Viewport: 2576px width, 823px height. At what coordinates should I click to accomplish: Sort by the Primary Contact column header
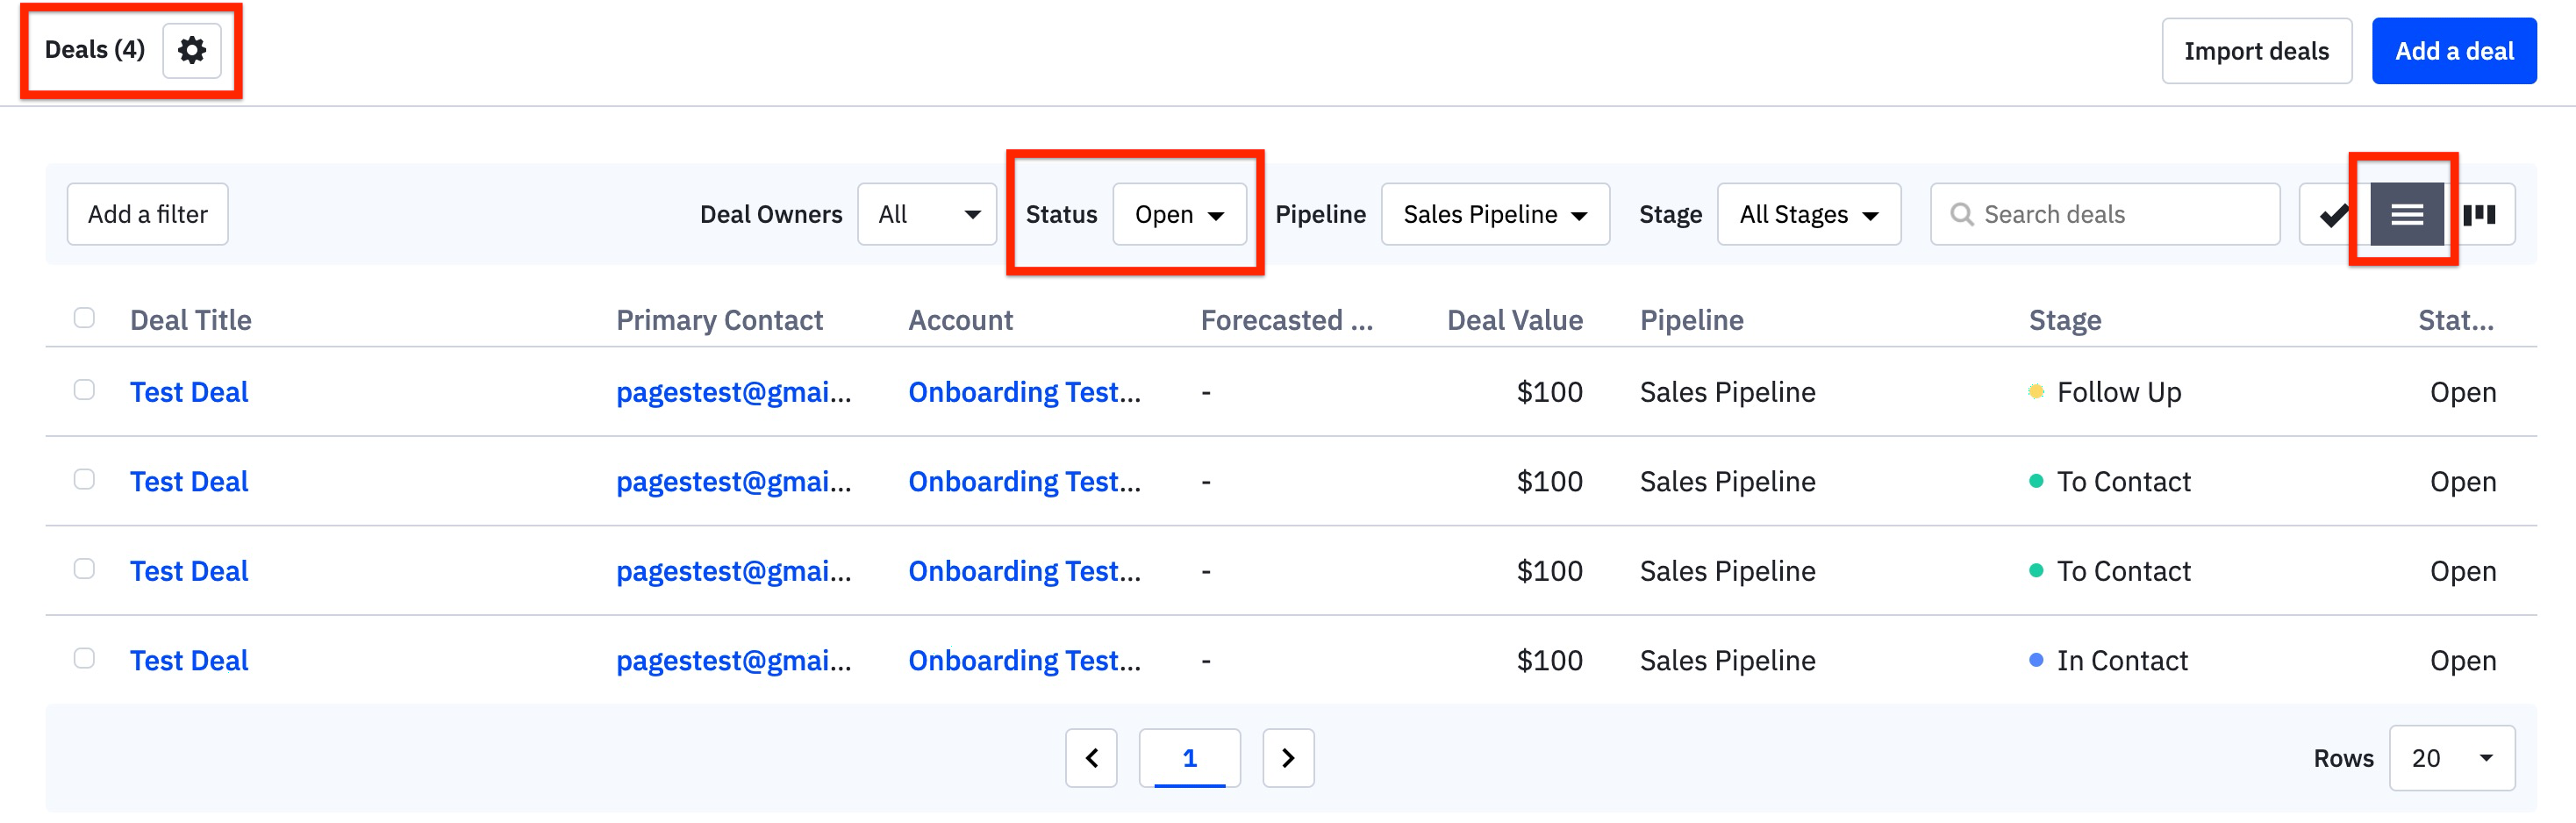pos(719,320)
